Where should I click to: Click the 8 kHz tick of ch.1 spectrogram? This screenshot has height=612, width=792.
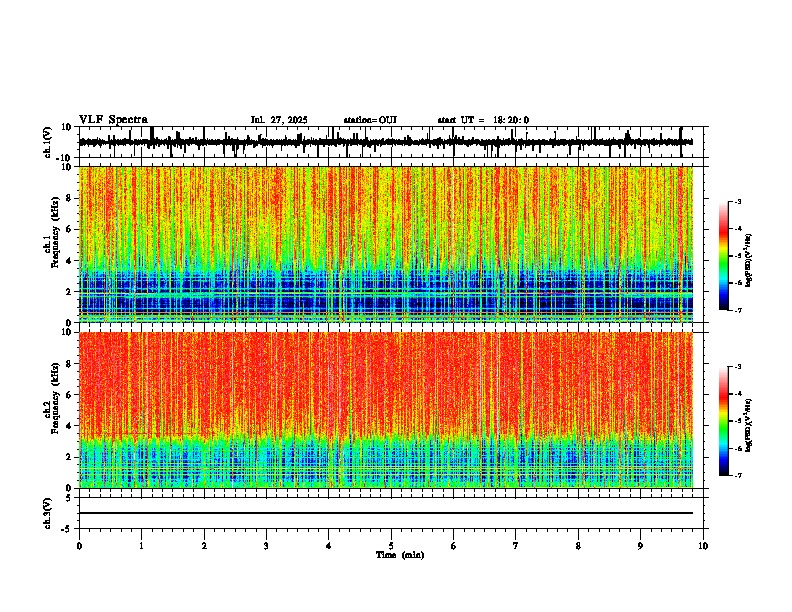pos(71,198)
